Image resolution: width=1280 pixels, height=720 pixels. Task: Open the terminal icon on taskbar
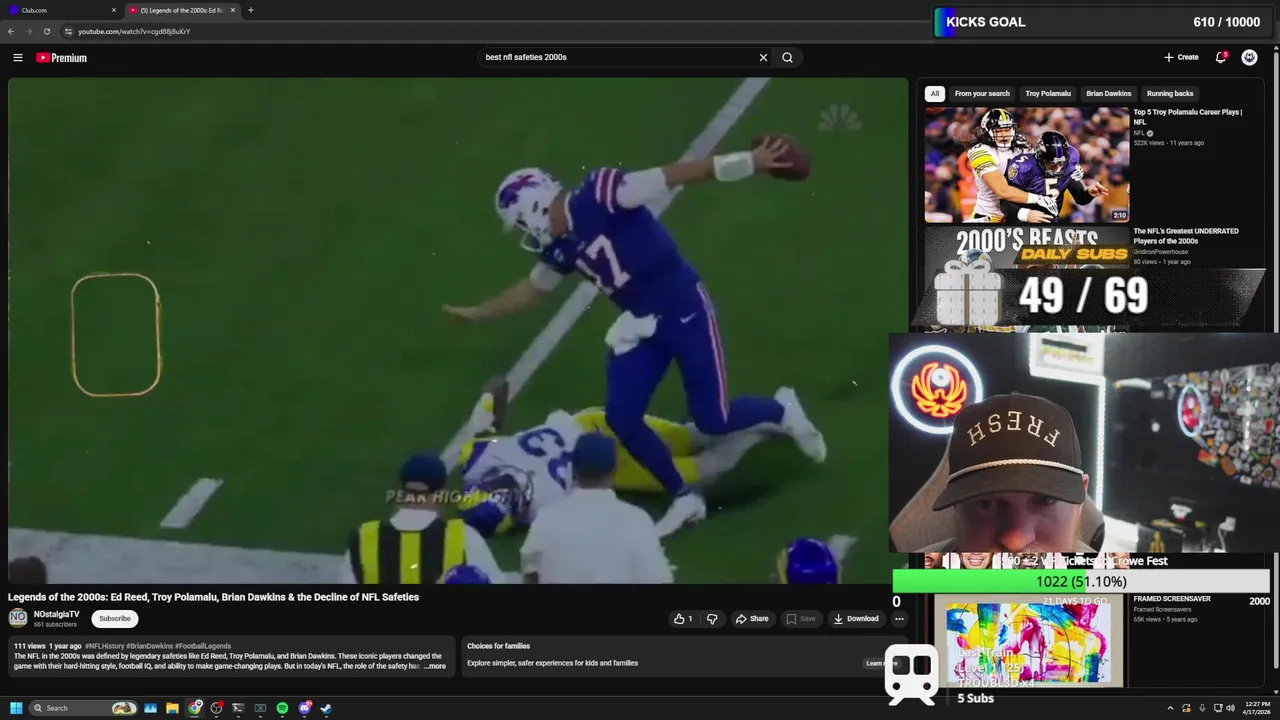238,708
